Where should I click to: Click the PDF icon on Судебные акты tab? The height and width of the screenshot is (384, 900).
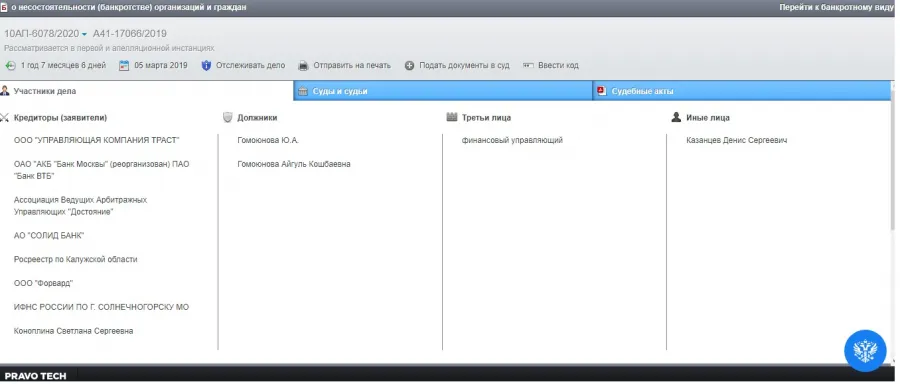(602, 91)
